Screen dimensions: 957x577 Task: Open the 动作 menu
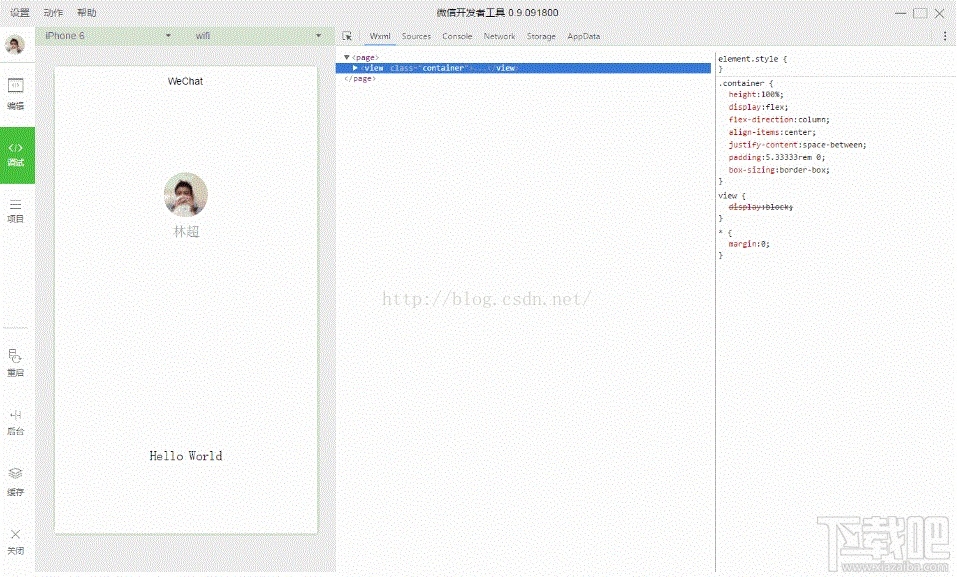[53, 13]
